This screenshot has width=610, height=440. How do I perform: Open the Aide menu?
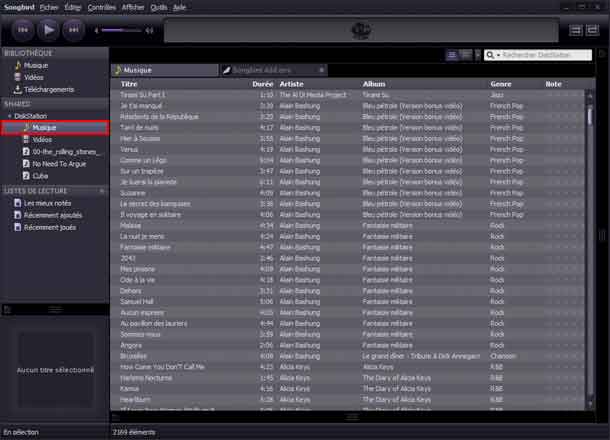[179, 7]
